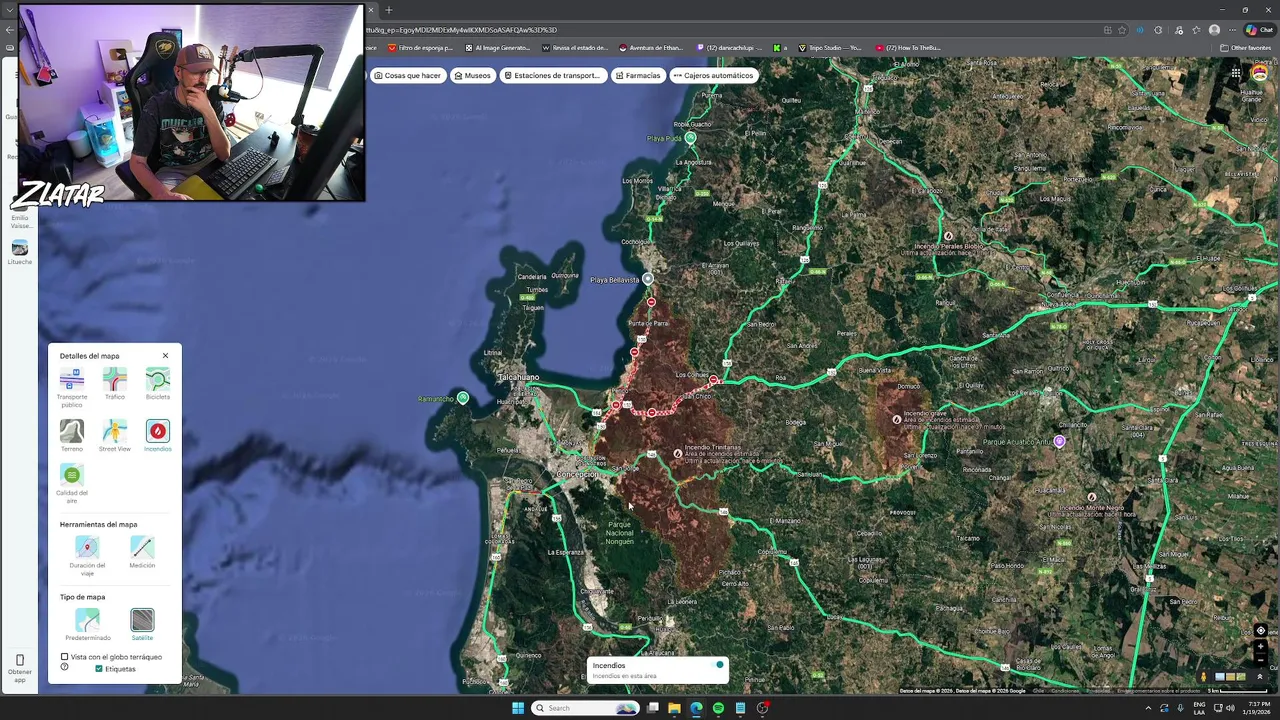Image resolution: width=1280 pixels, height=720 pixels.
Task: Open new browser tab
Action: point(389,10)
